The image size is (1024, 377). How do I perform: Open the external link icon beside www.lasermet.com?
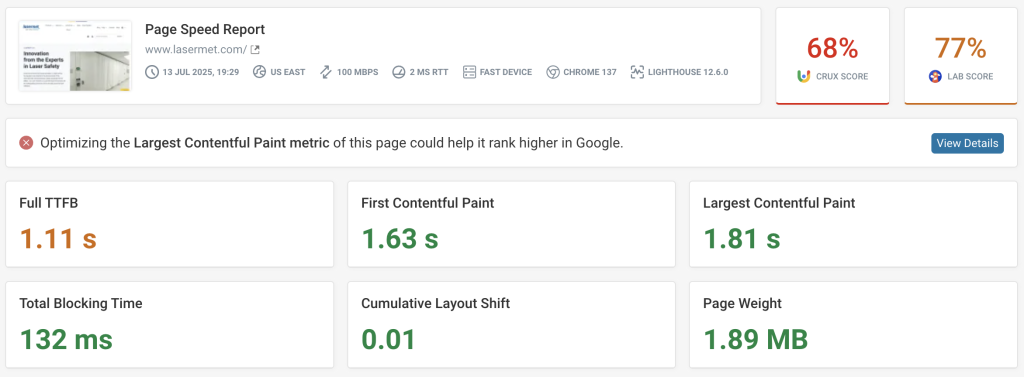point(255,50)
